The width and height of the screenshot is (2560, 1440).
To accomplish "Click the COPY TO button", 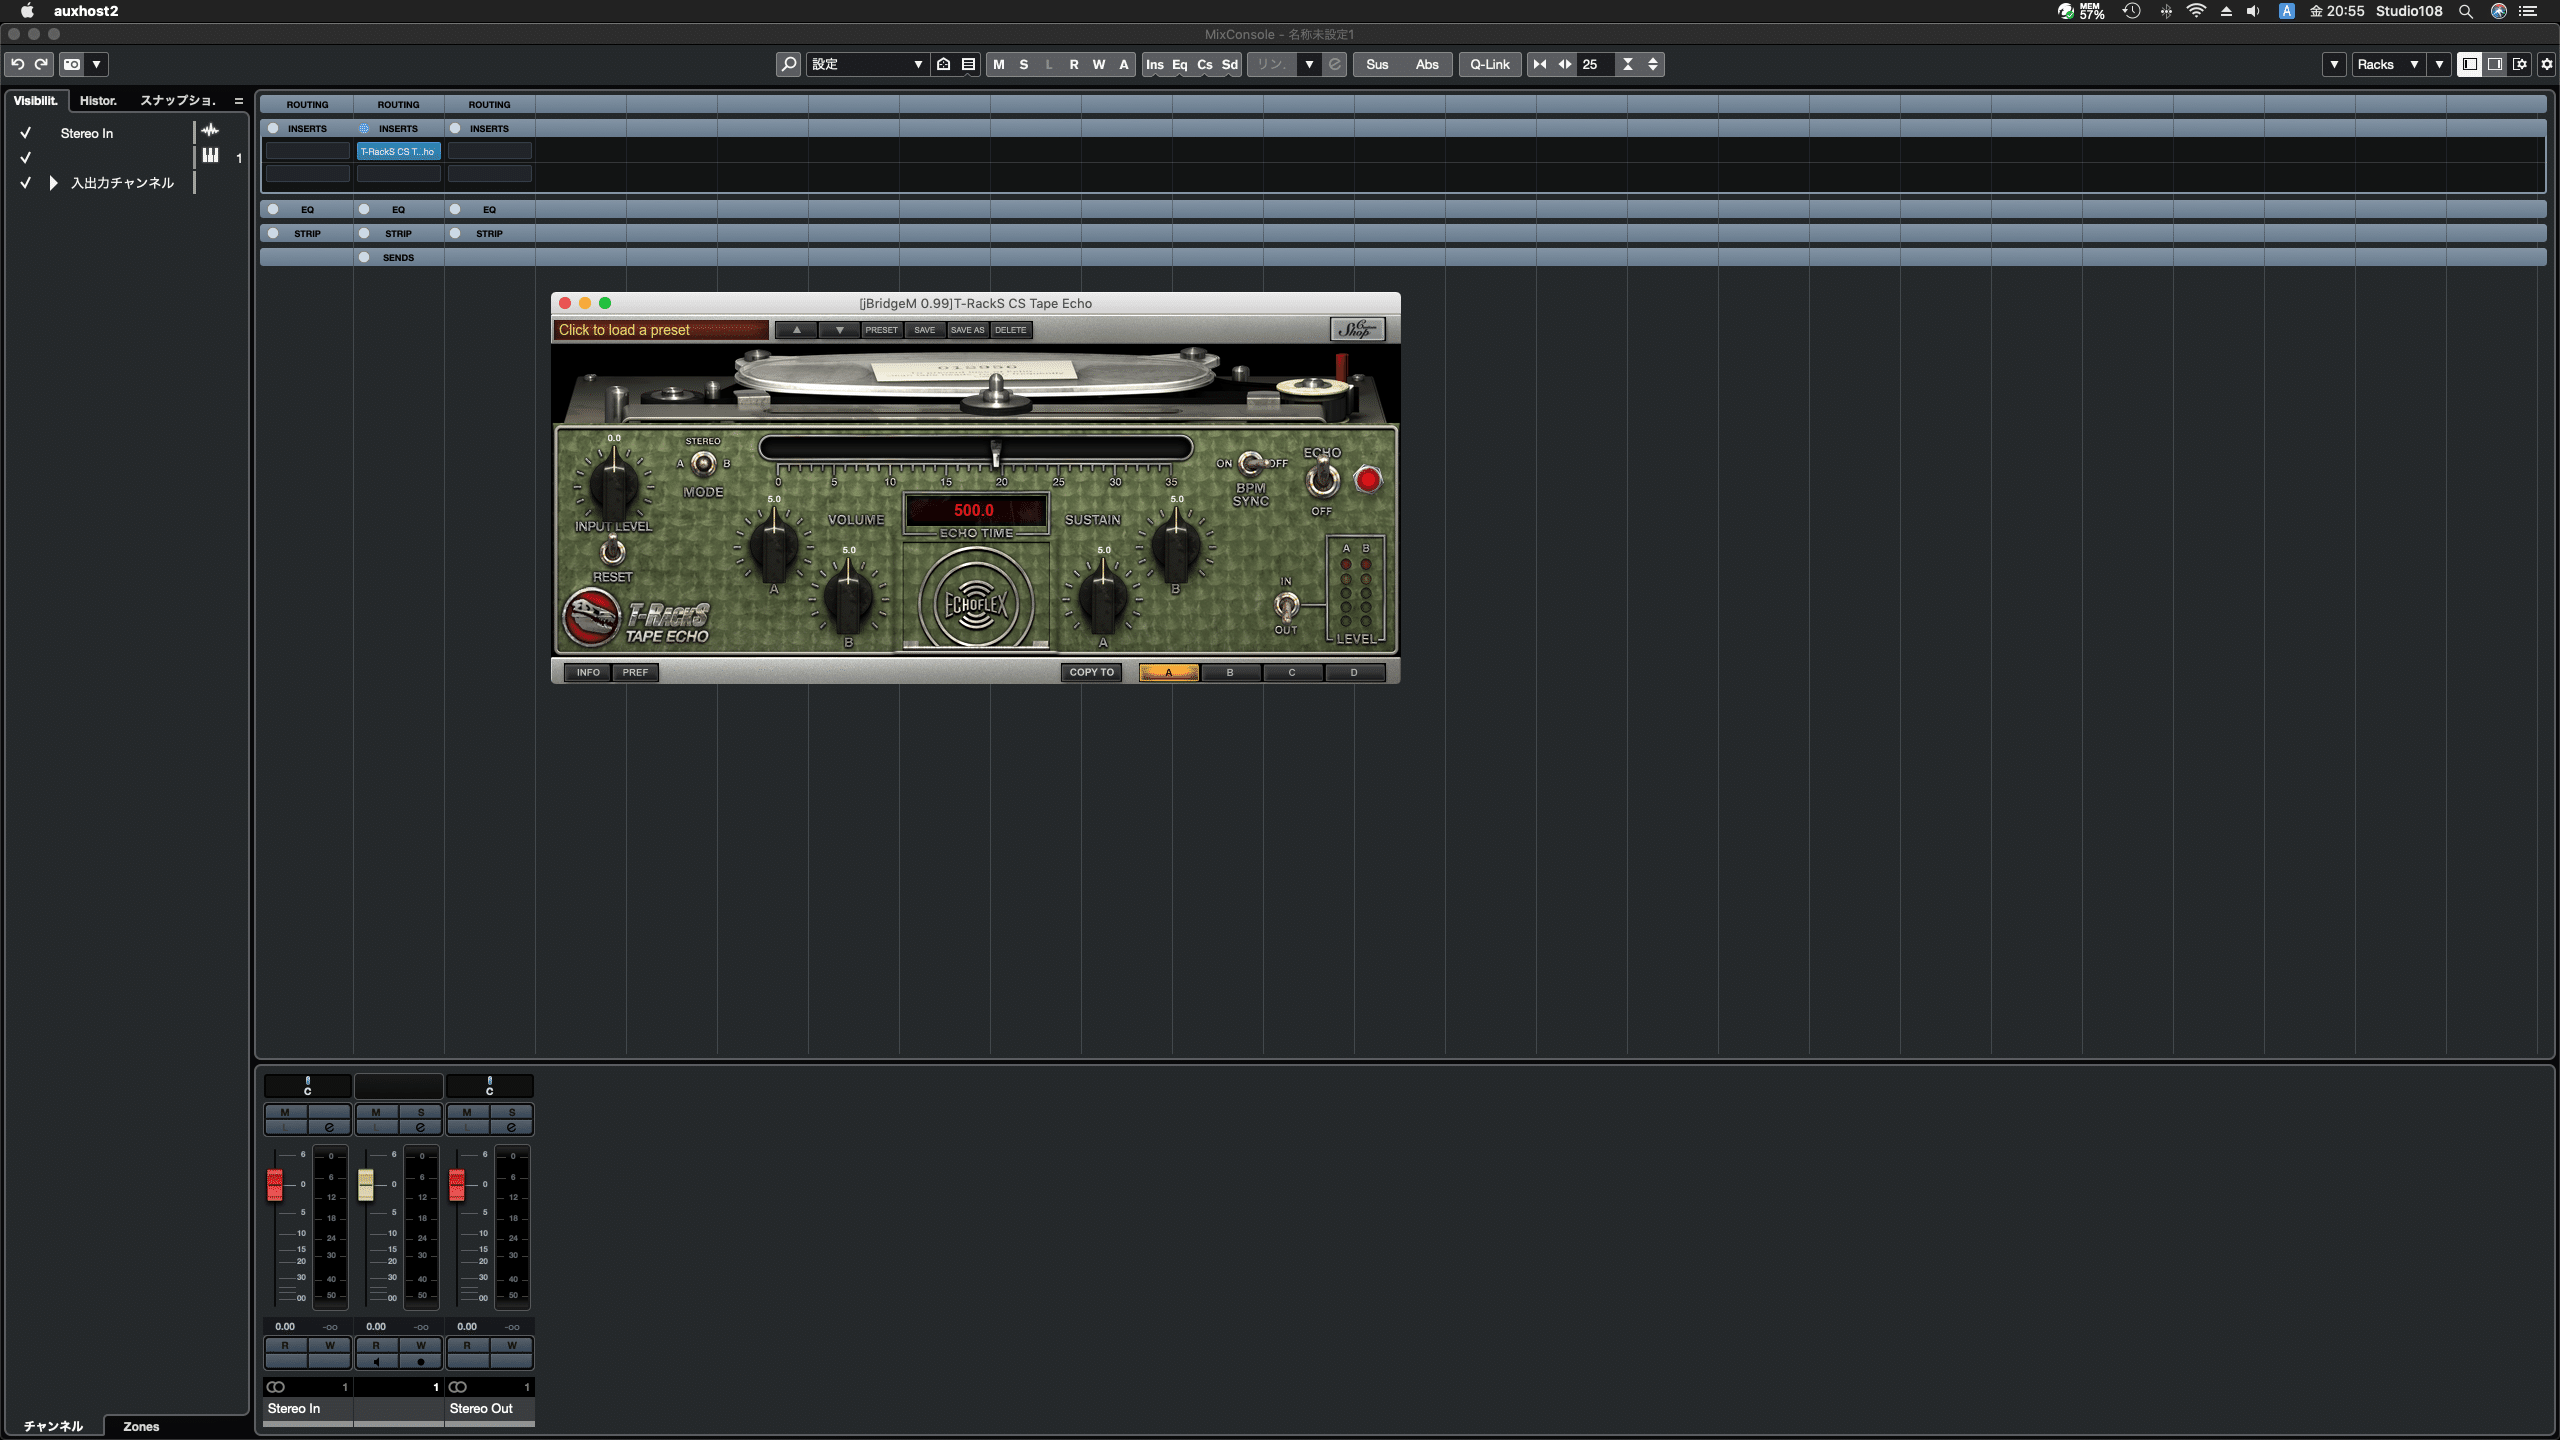I will (1090, 672).
